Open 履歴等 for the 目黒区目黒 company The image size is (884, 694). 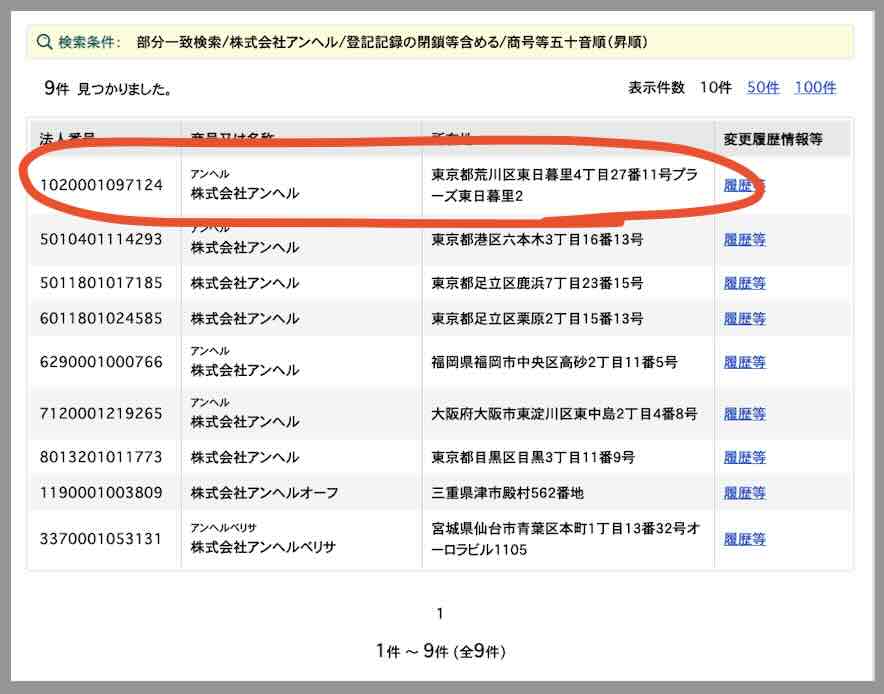coord(744,457)
